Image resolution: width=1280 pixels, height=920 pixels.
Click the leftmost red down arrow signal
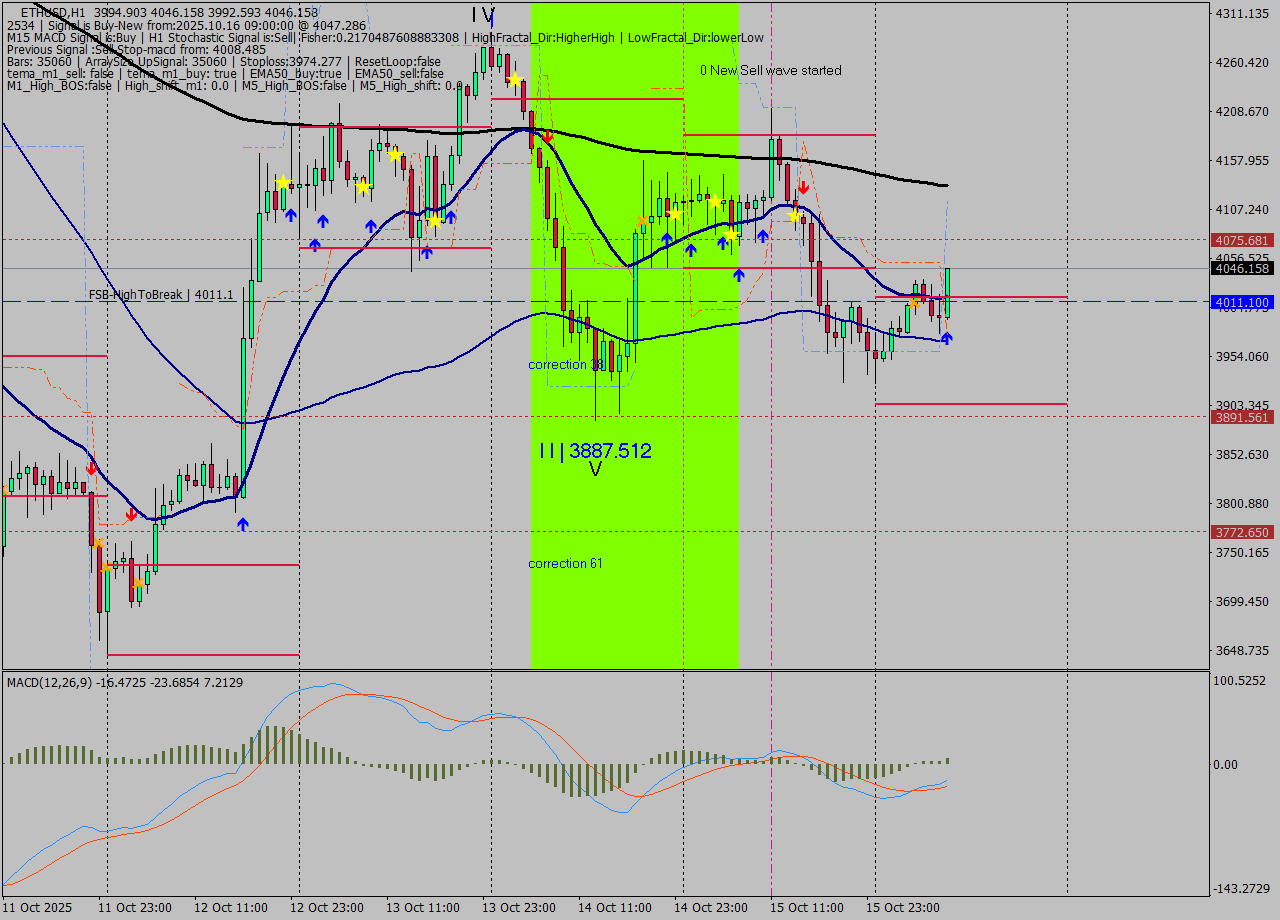(91, 467)
